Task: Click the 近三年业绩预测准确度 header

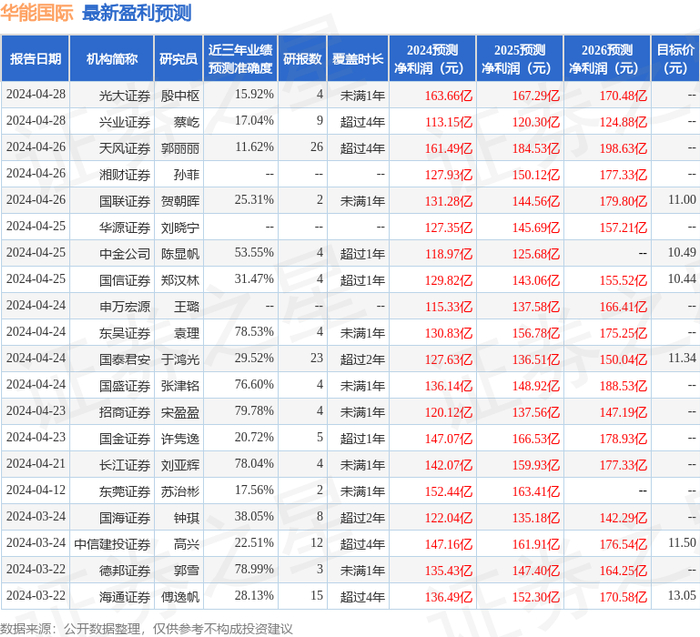Action: click(241, 59)
